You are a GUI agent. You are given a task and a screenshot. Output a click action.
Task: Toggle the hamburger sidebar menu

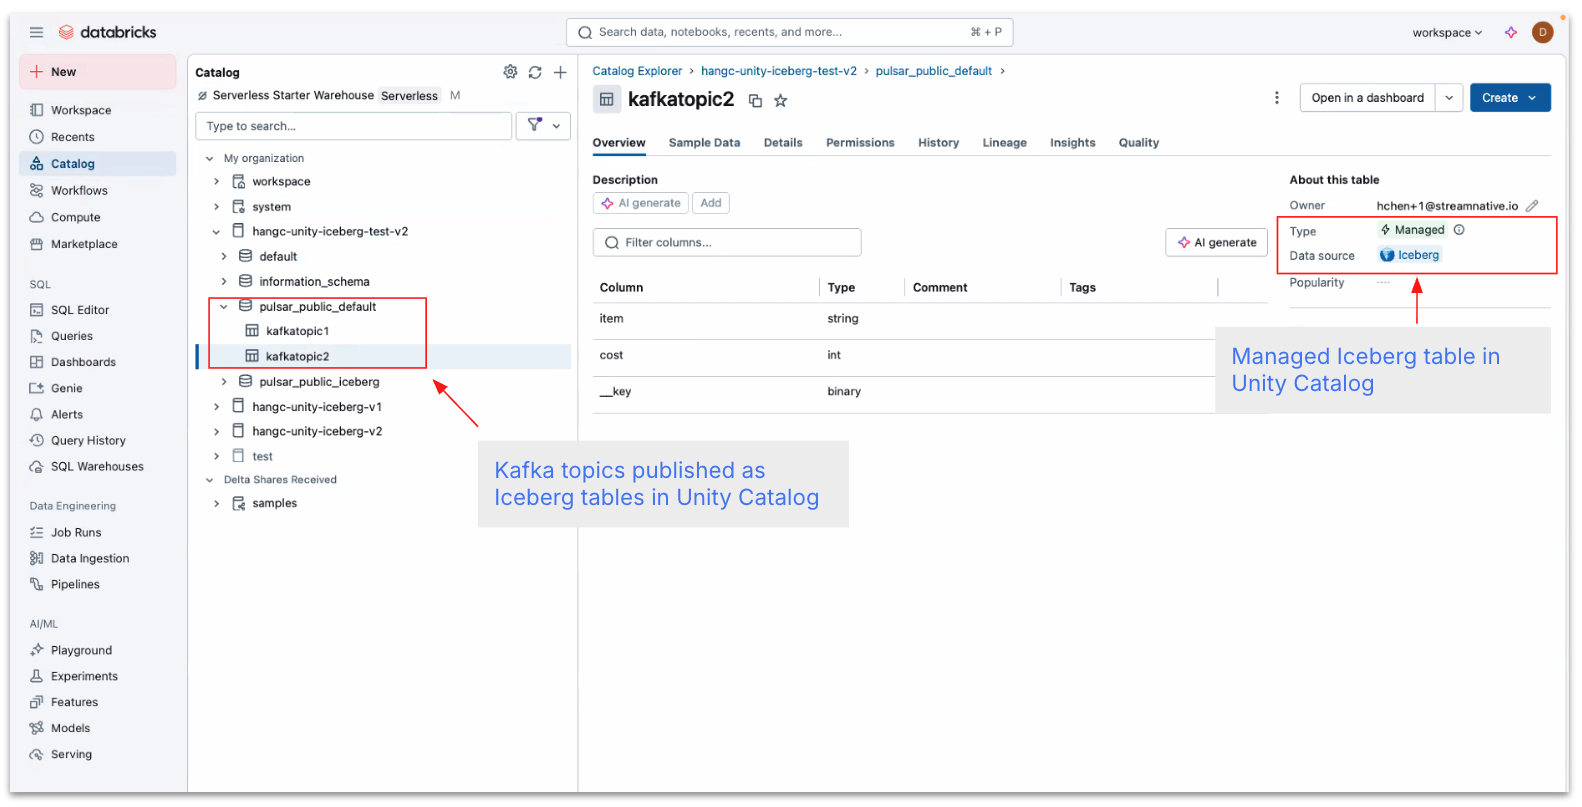pyautogui.click(x=37, y=32)
